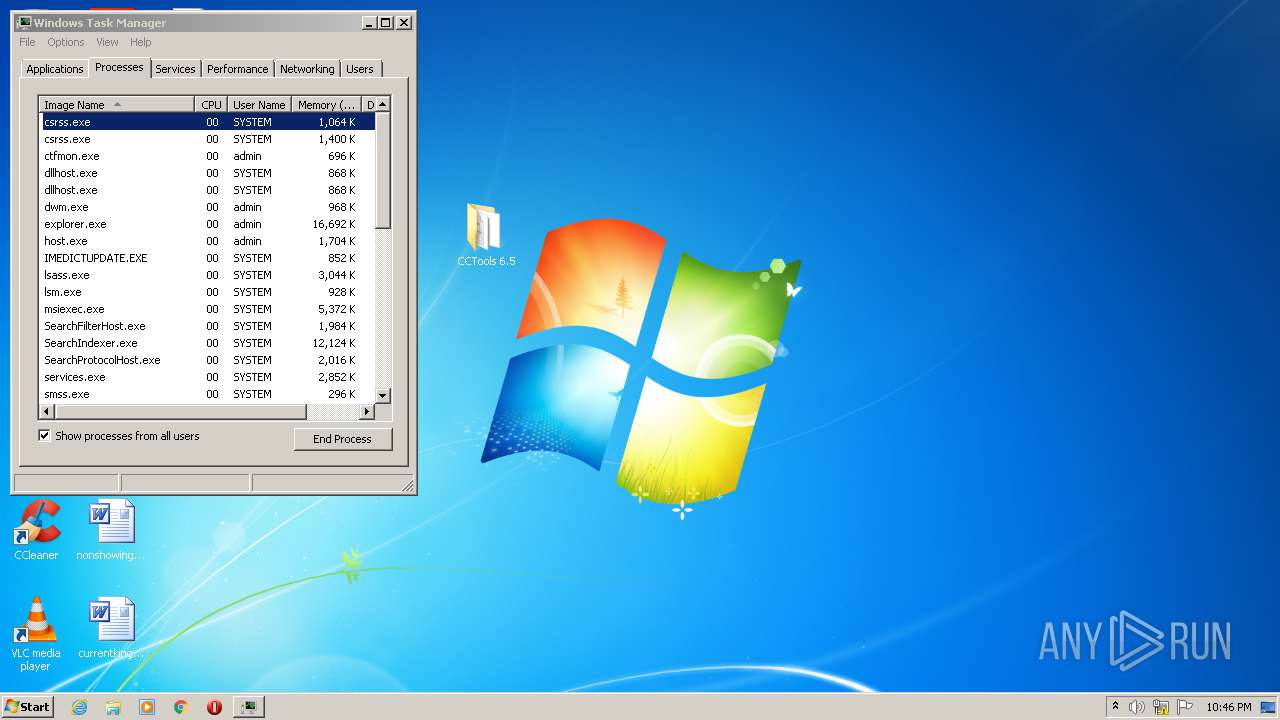
Task: Select the lsass.exe process
Action: tap(208, 275)
